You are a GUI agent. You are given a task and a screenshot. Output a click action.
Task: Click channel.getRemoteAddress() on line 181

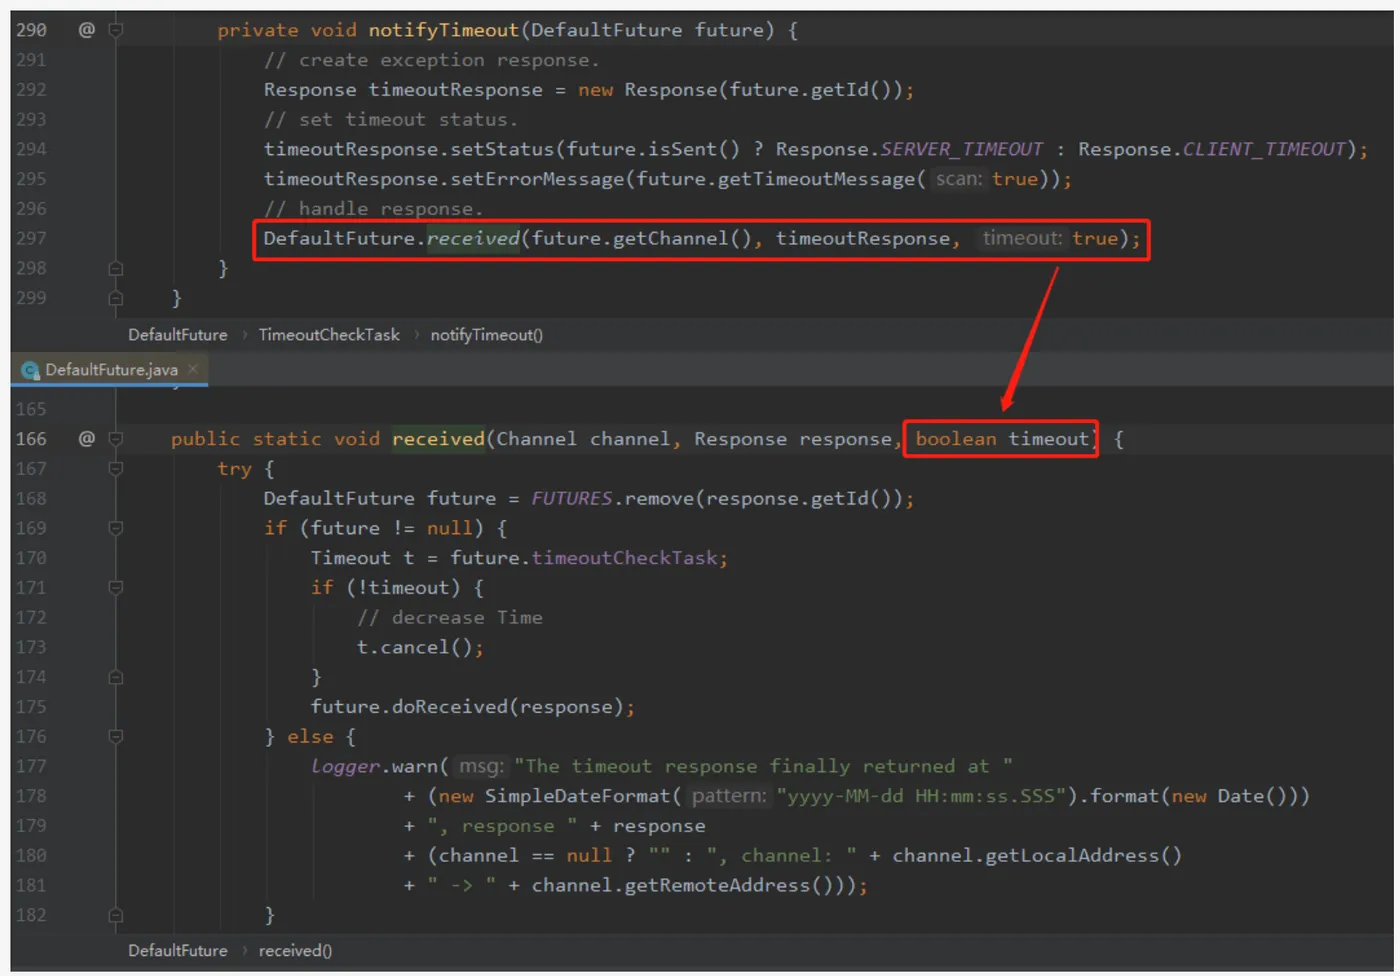tap(677, 886)
